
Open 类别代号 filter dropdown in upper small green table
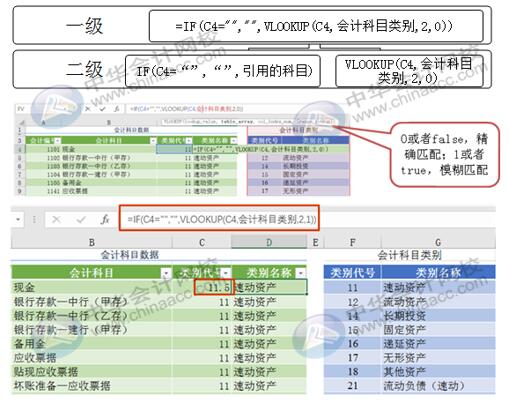click(x=189, y=141)
